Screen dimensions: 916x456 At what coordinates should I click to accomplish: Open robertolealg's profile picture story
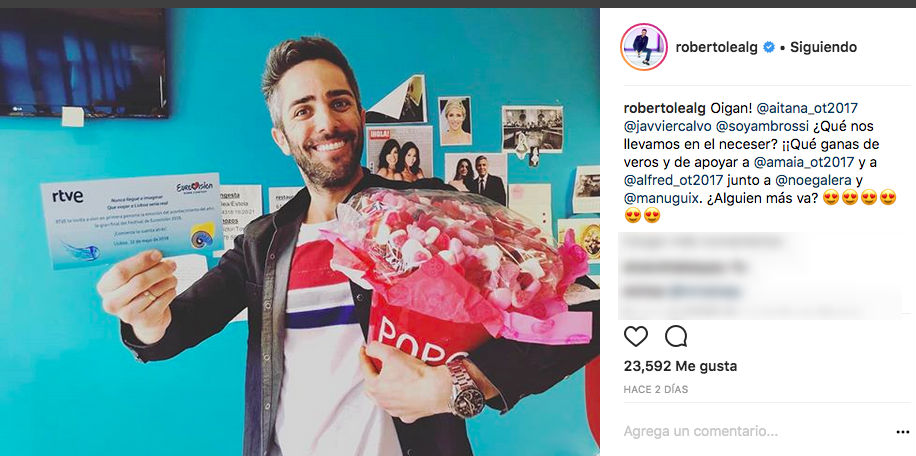click(x=644, y=47)
